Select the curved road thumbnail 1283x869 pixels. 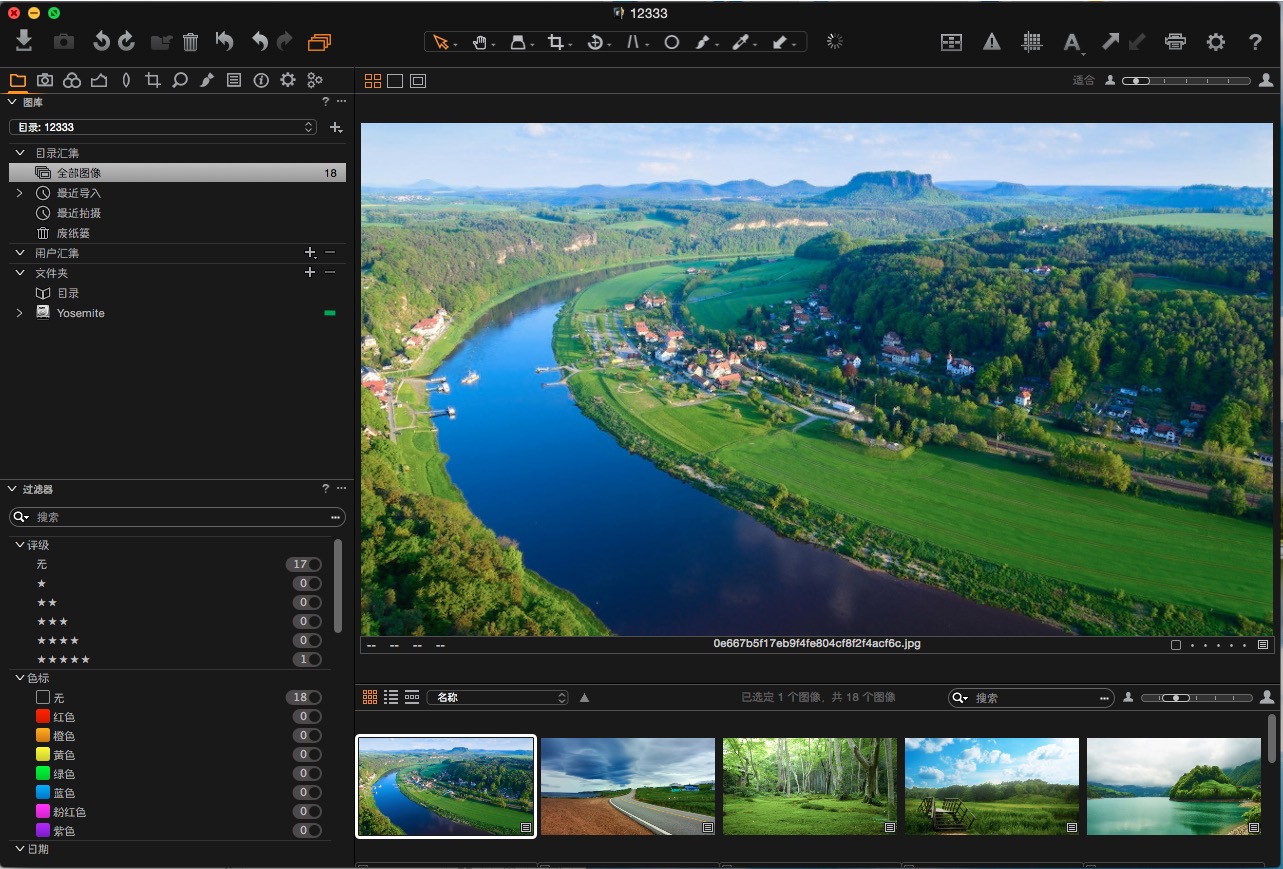pyautogui.click(x=627, y=786)
